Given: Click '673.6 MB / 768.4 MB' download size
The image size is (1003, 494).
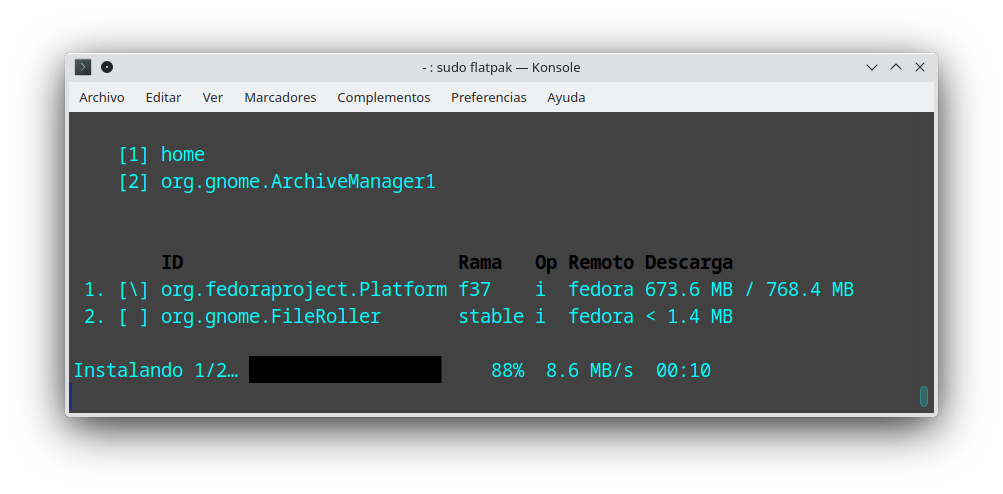Looking at the screenshot, I should (749, 290).
